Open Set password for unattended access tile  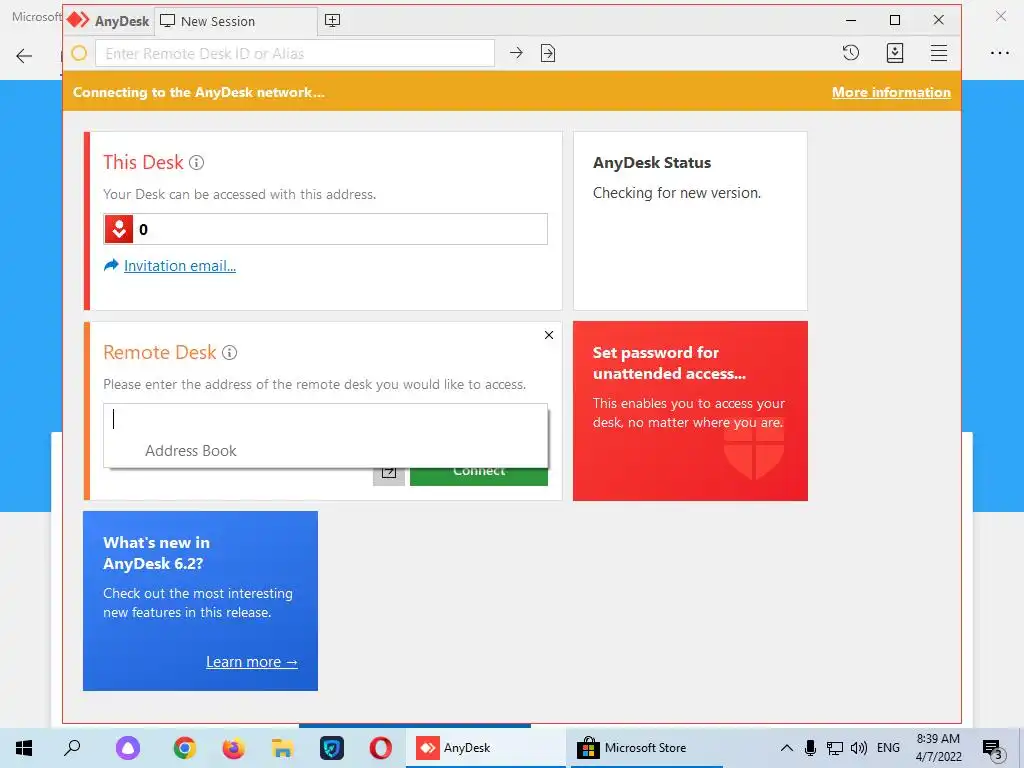(x=690, y=411)
